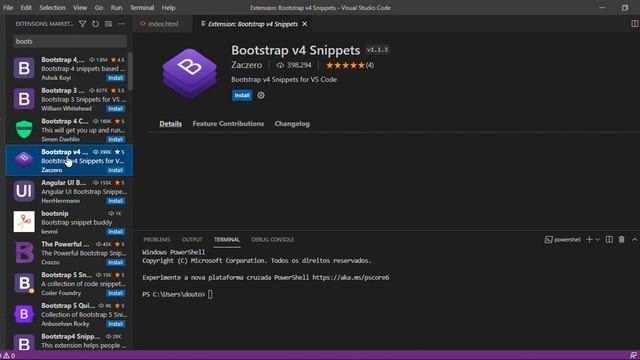
Task: Open Extensions panel more actions menu
Action: tap(121, 24)
